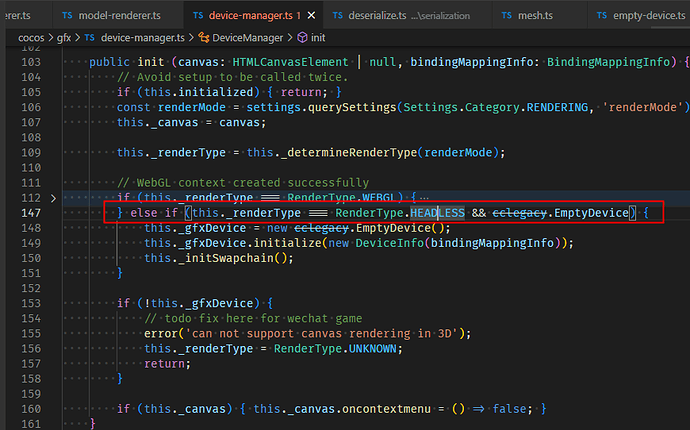The width and height of the screenshot is (690, 430).
Task: Click line number 153 in the gutter
Action: point(31,303)
